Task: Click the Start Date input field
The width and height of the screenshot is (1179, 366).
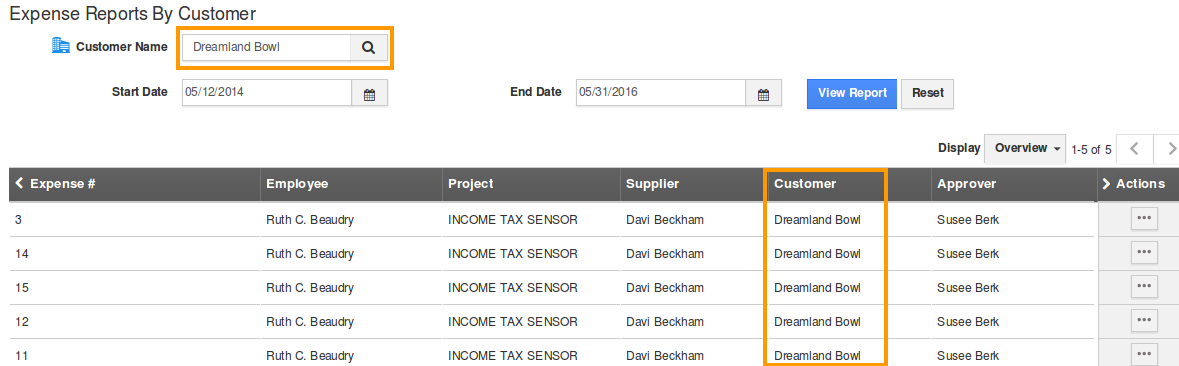Action: (267, 94)
